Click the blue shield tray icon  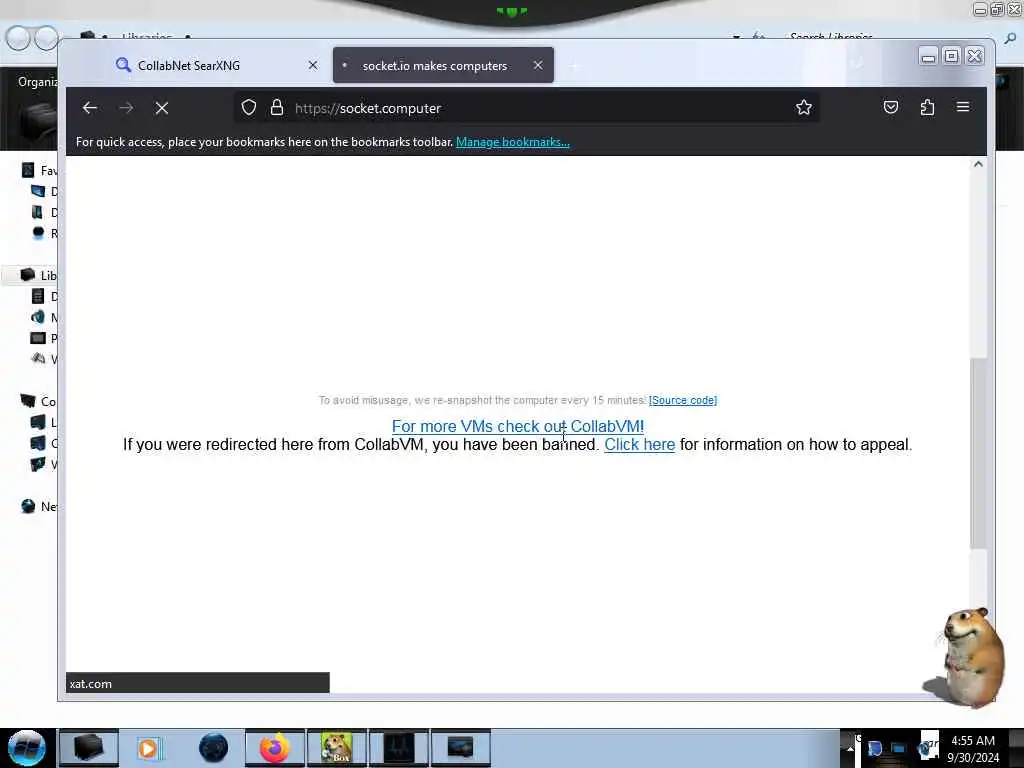click(x=875, y=748)
